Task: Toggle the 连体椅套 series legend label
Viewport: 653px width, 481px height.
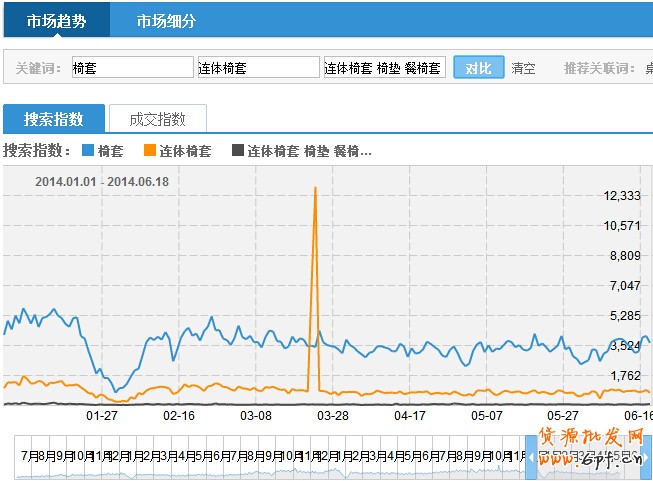Action: tap(185, 151)
